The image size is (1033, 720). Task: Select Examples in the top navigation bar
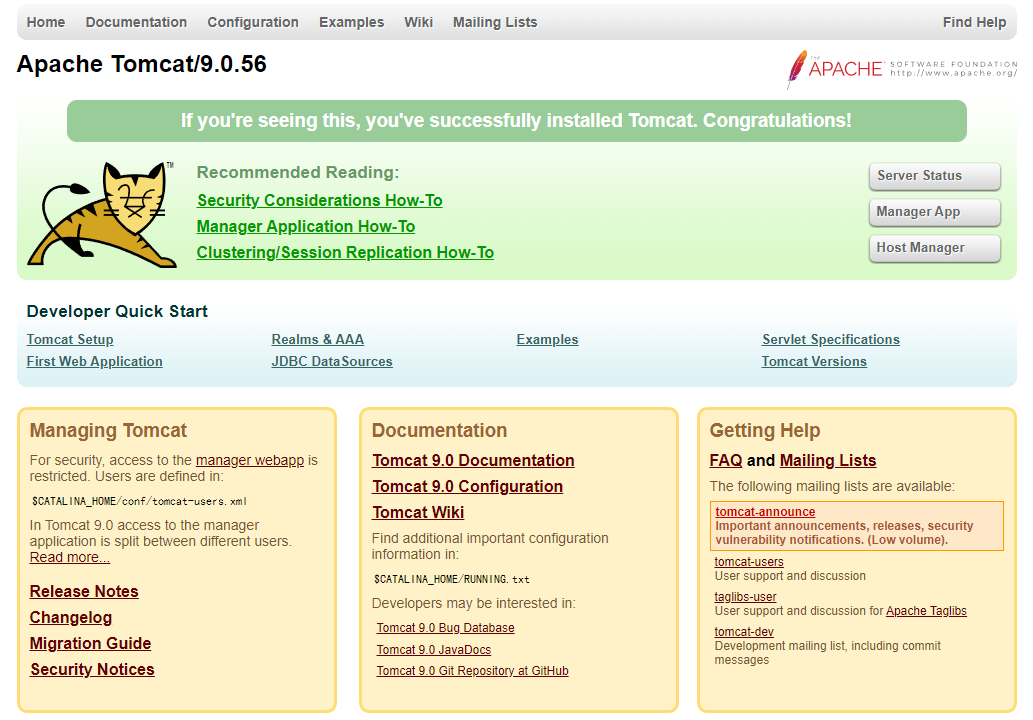point(351,22)
